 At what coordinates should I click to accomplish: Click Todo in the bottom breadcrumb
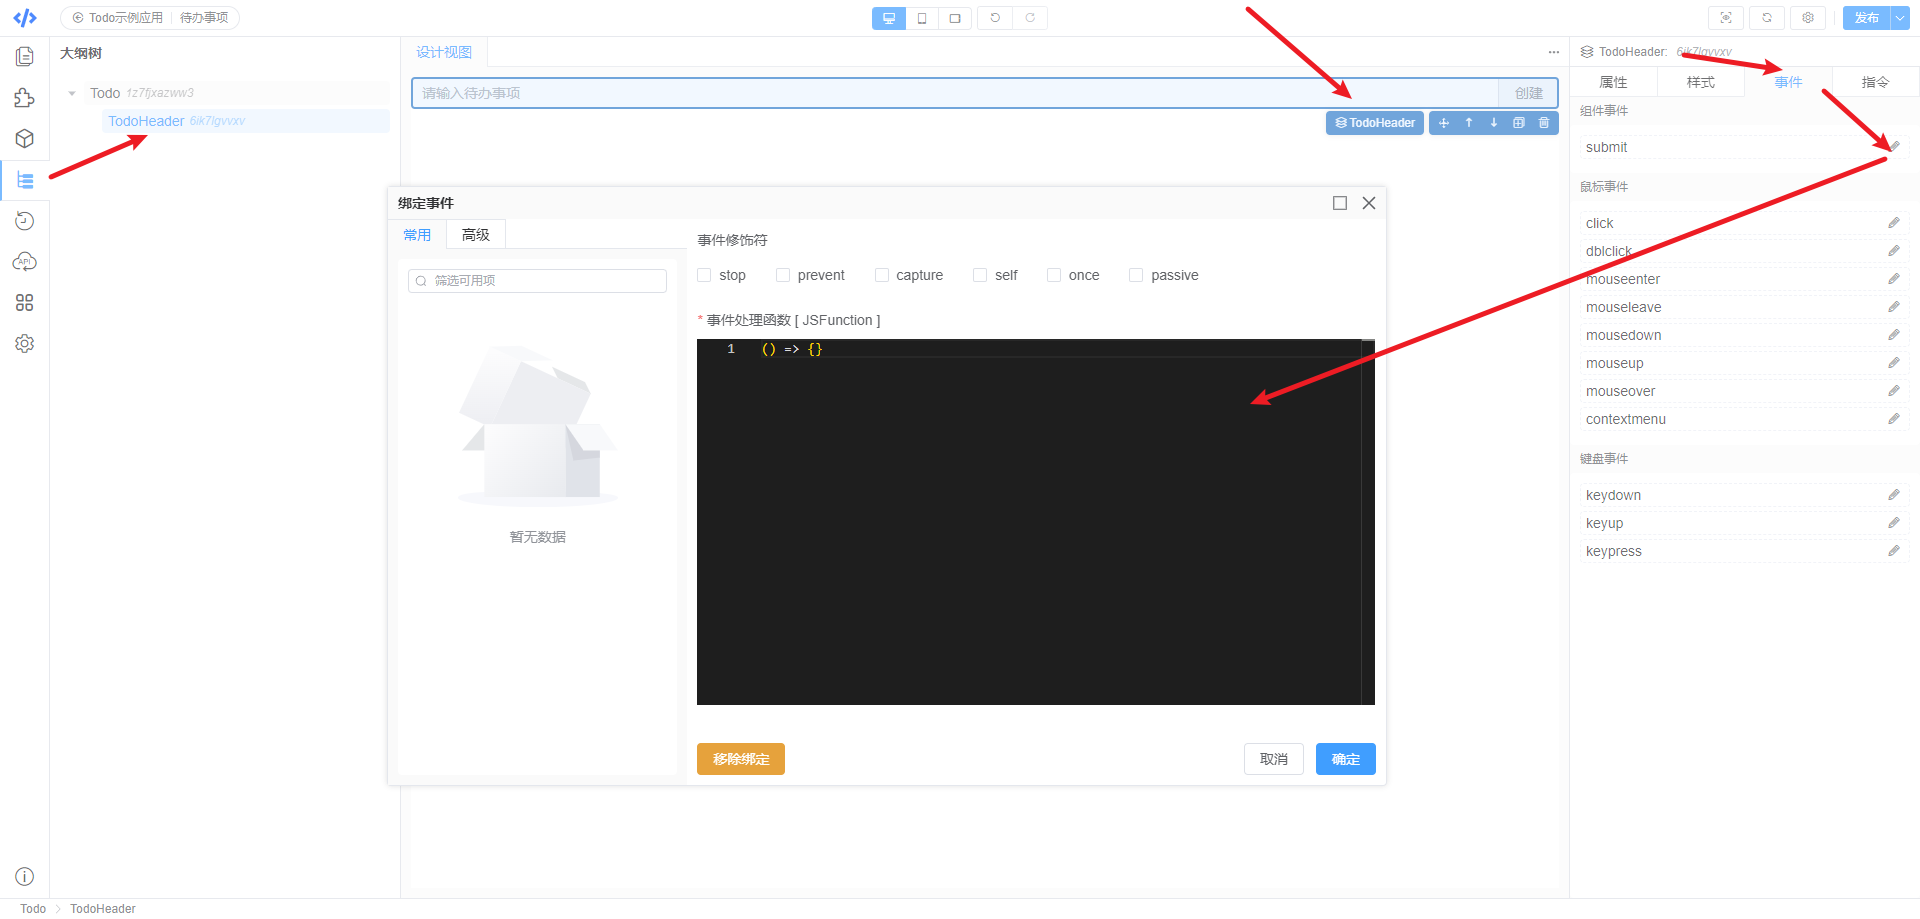pyautogui.click(x=33, y=909)
